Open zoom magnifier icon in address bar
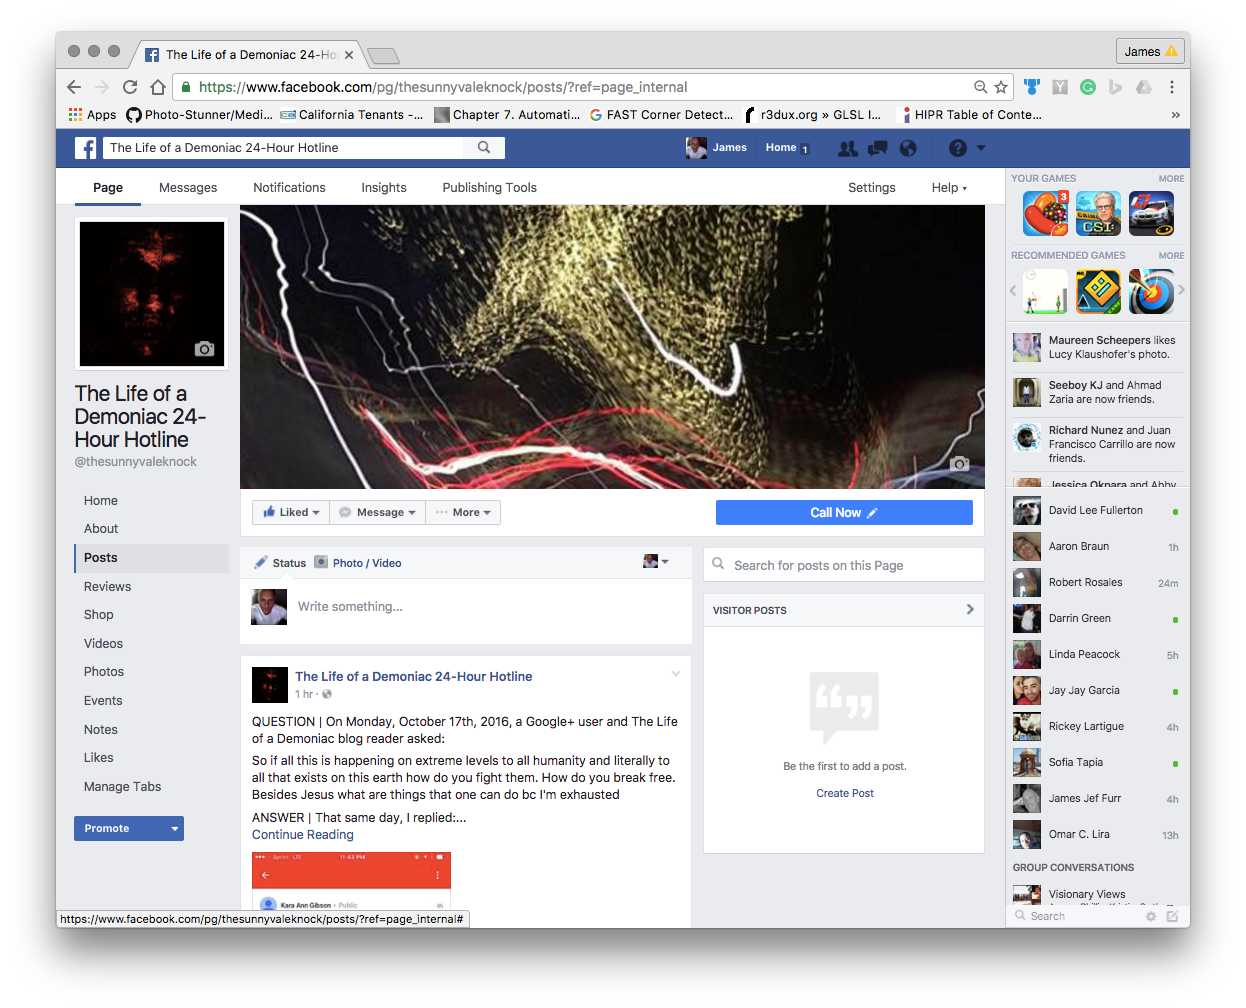1246x1008 pixels. (981, 87)
